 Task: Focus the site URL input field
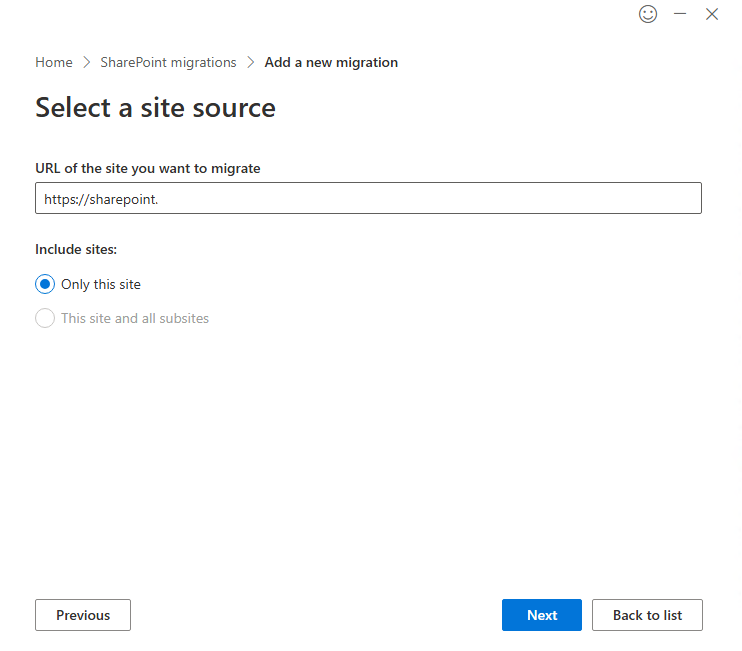coord(400,198)
